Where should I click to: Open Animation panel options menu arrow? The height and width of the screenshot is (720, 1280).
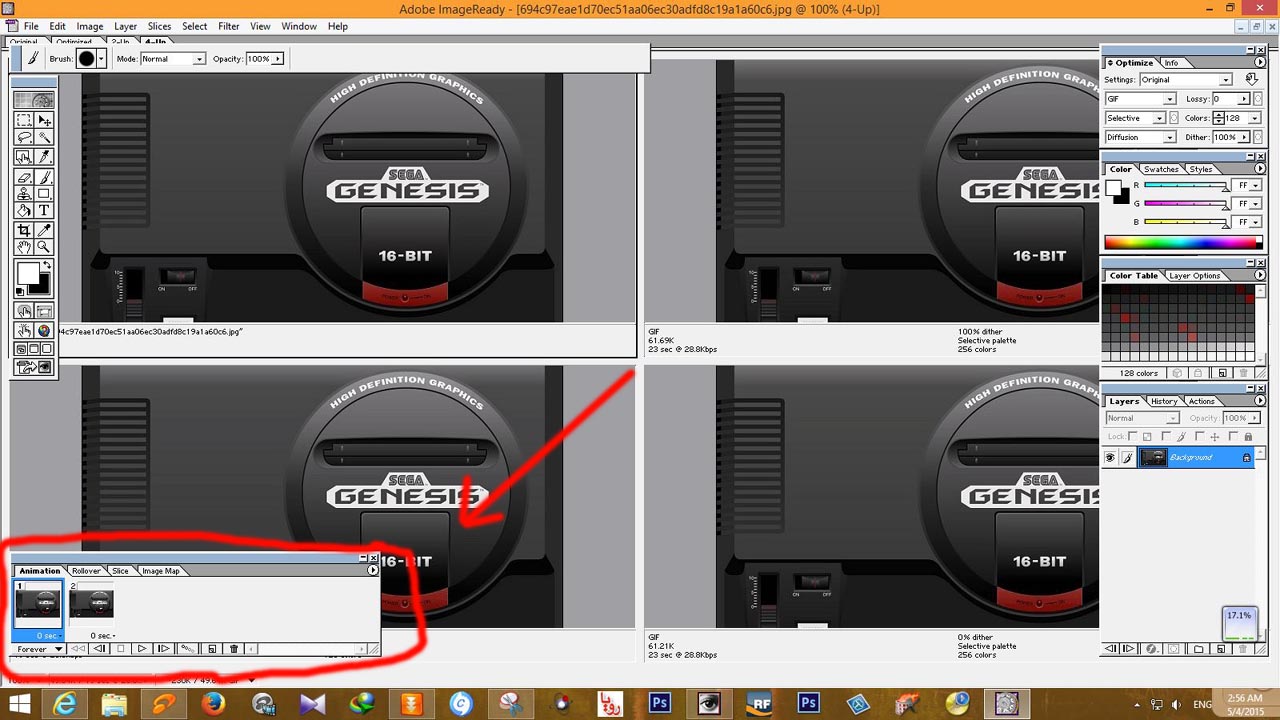(372, 570)
